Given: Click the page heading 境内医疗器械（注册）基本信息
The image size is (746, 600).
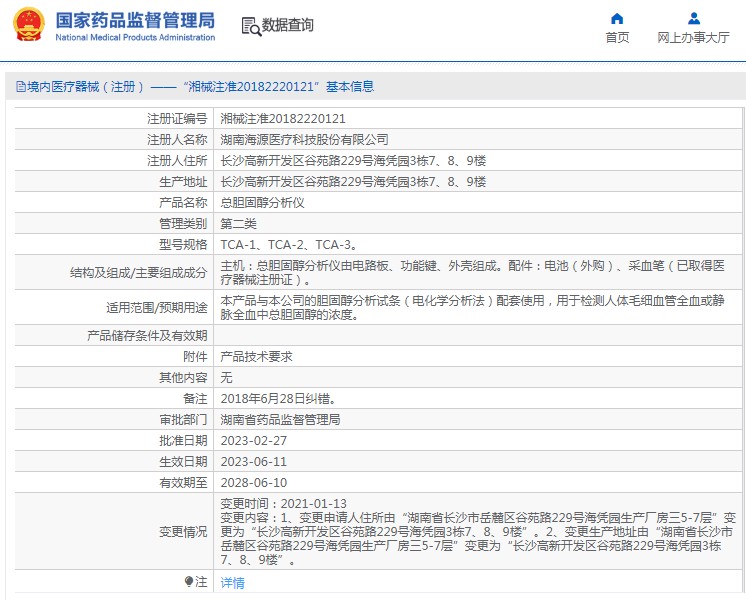Looking at the screenshot, I should [195, 87].
